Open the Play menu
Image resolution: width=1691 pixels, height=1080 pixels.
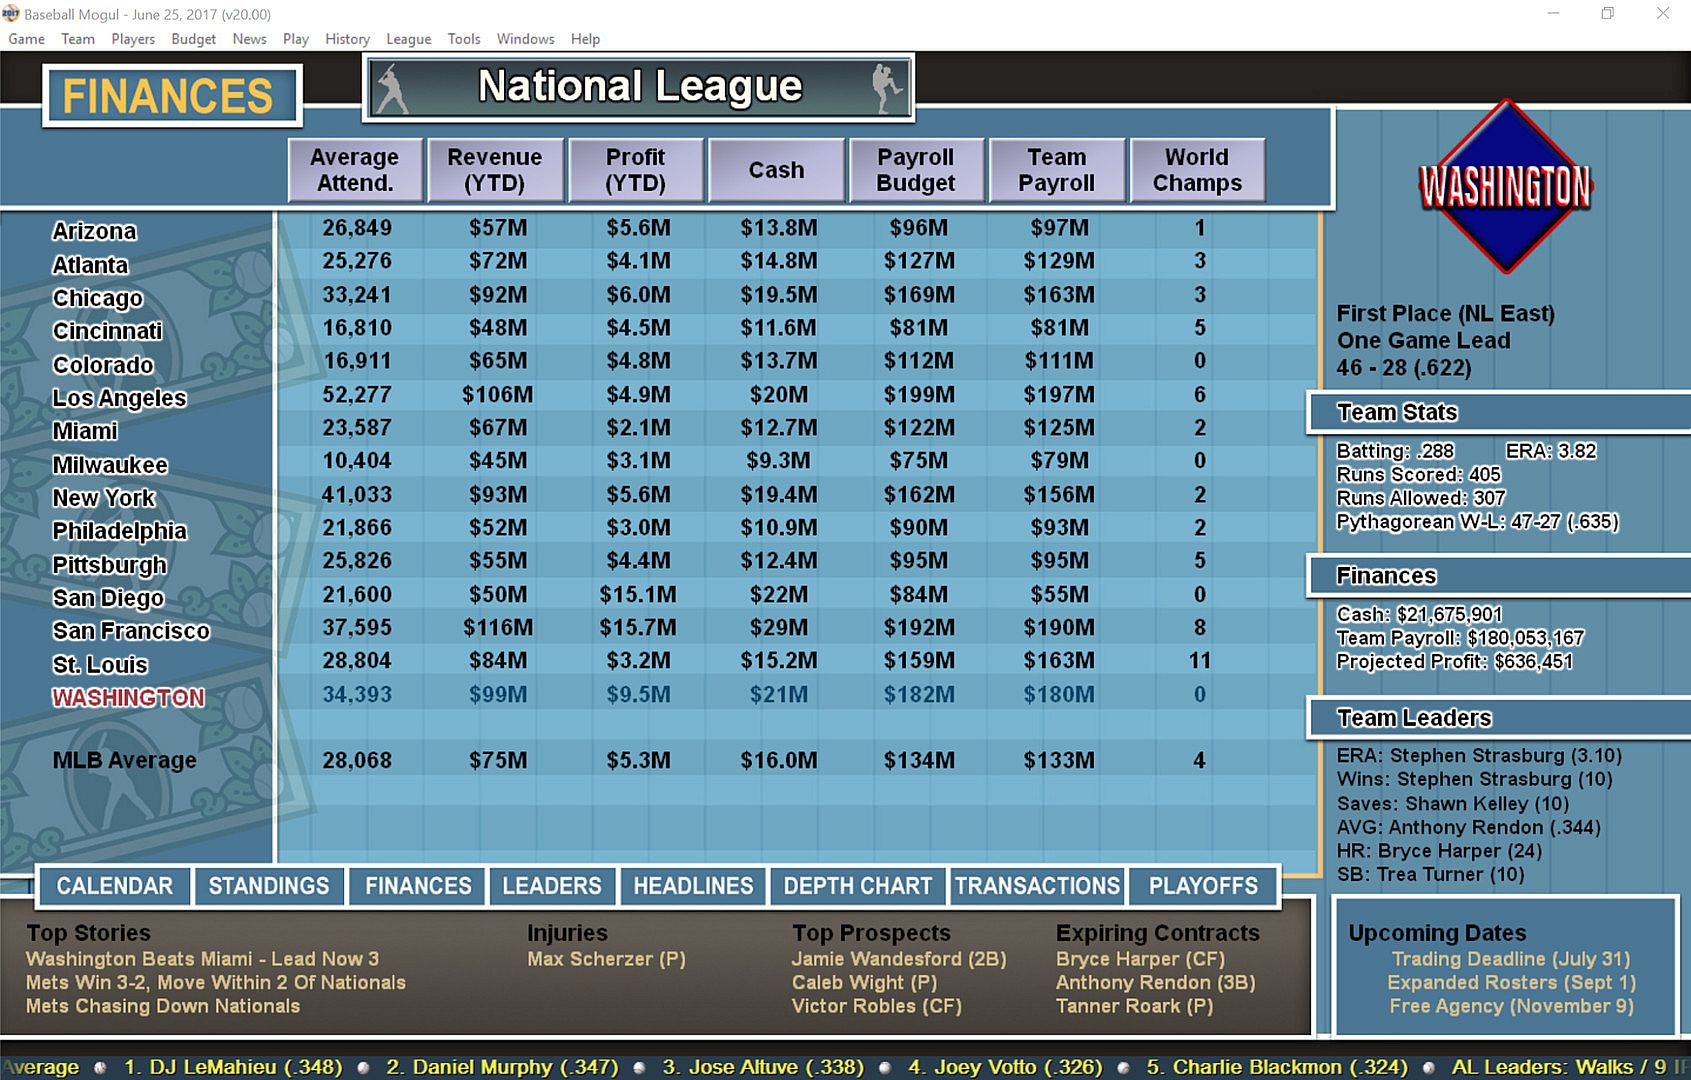tap(296, 39)
